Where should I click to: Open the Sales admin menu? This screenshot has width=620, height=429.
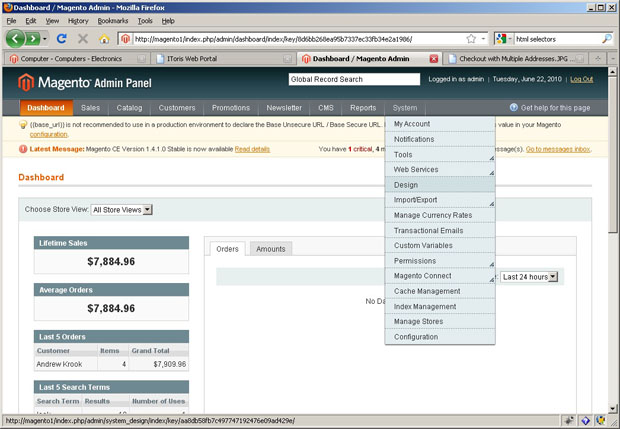click(91, 108)
